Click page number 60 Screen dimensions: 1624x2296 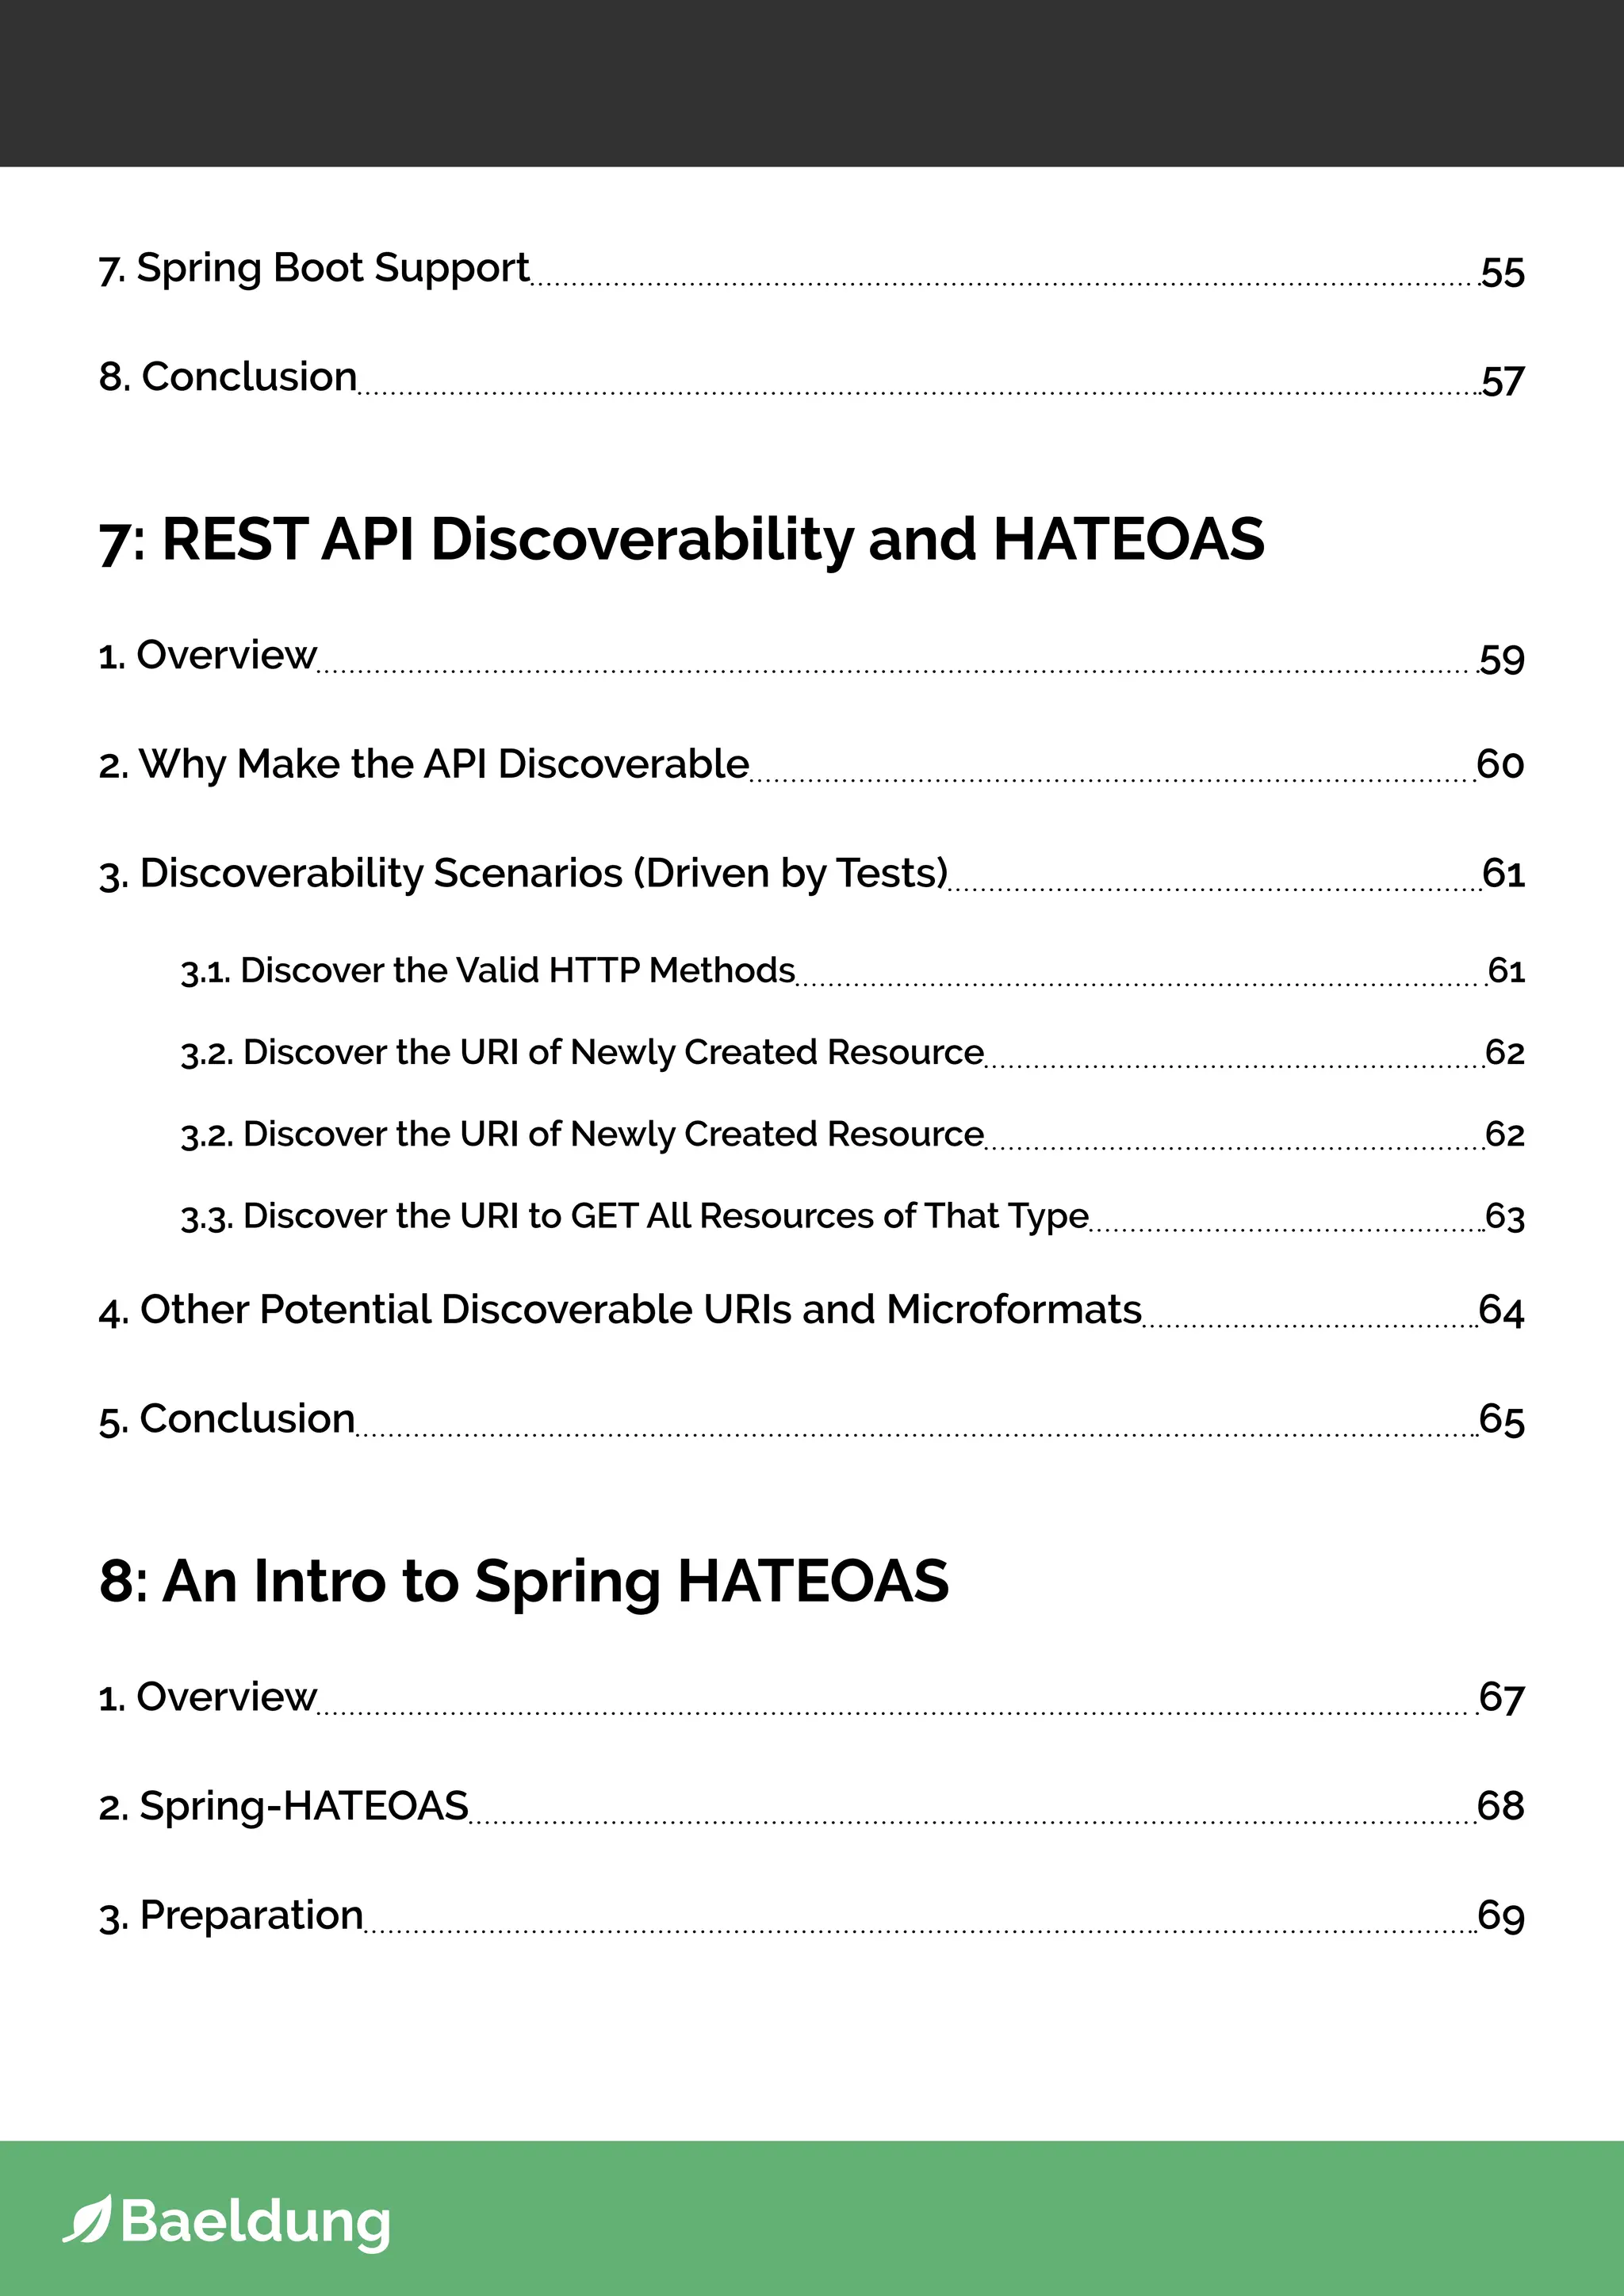coord(1500,765)
